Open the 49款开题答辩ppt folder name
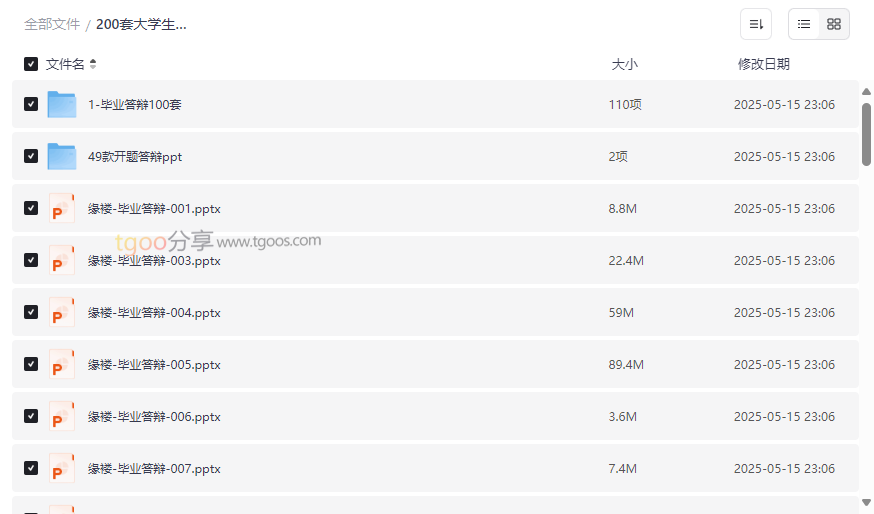The image size is (874, 514). pos(135,157)
